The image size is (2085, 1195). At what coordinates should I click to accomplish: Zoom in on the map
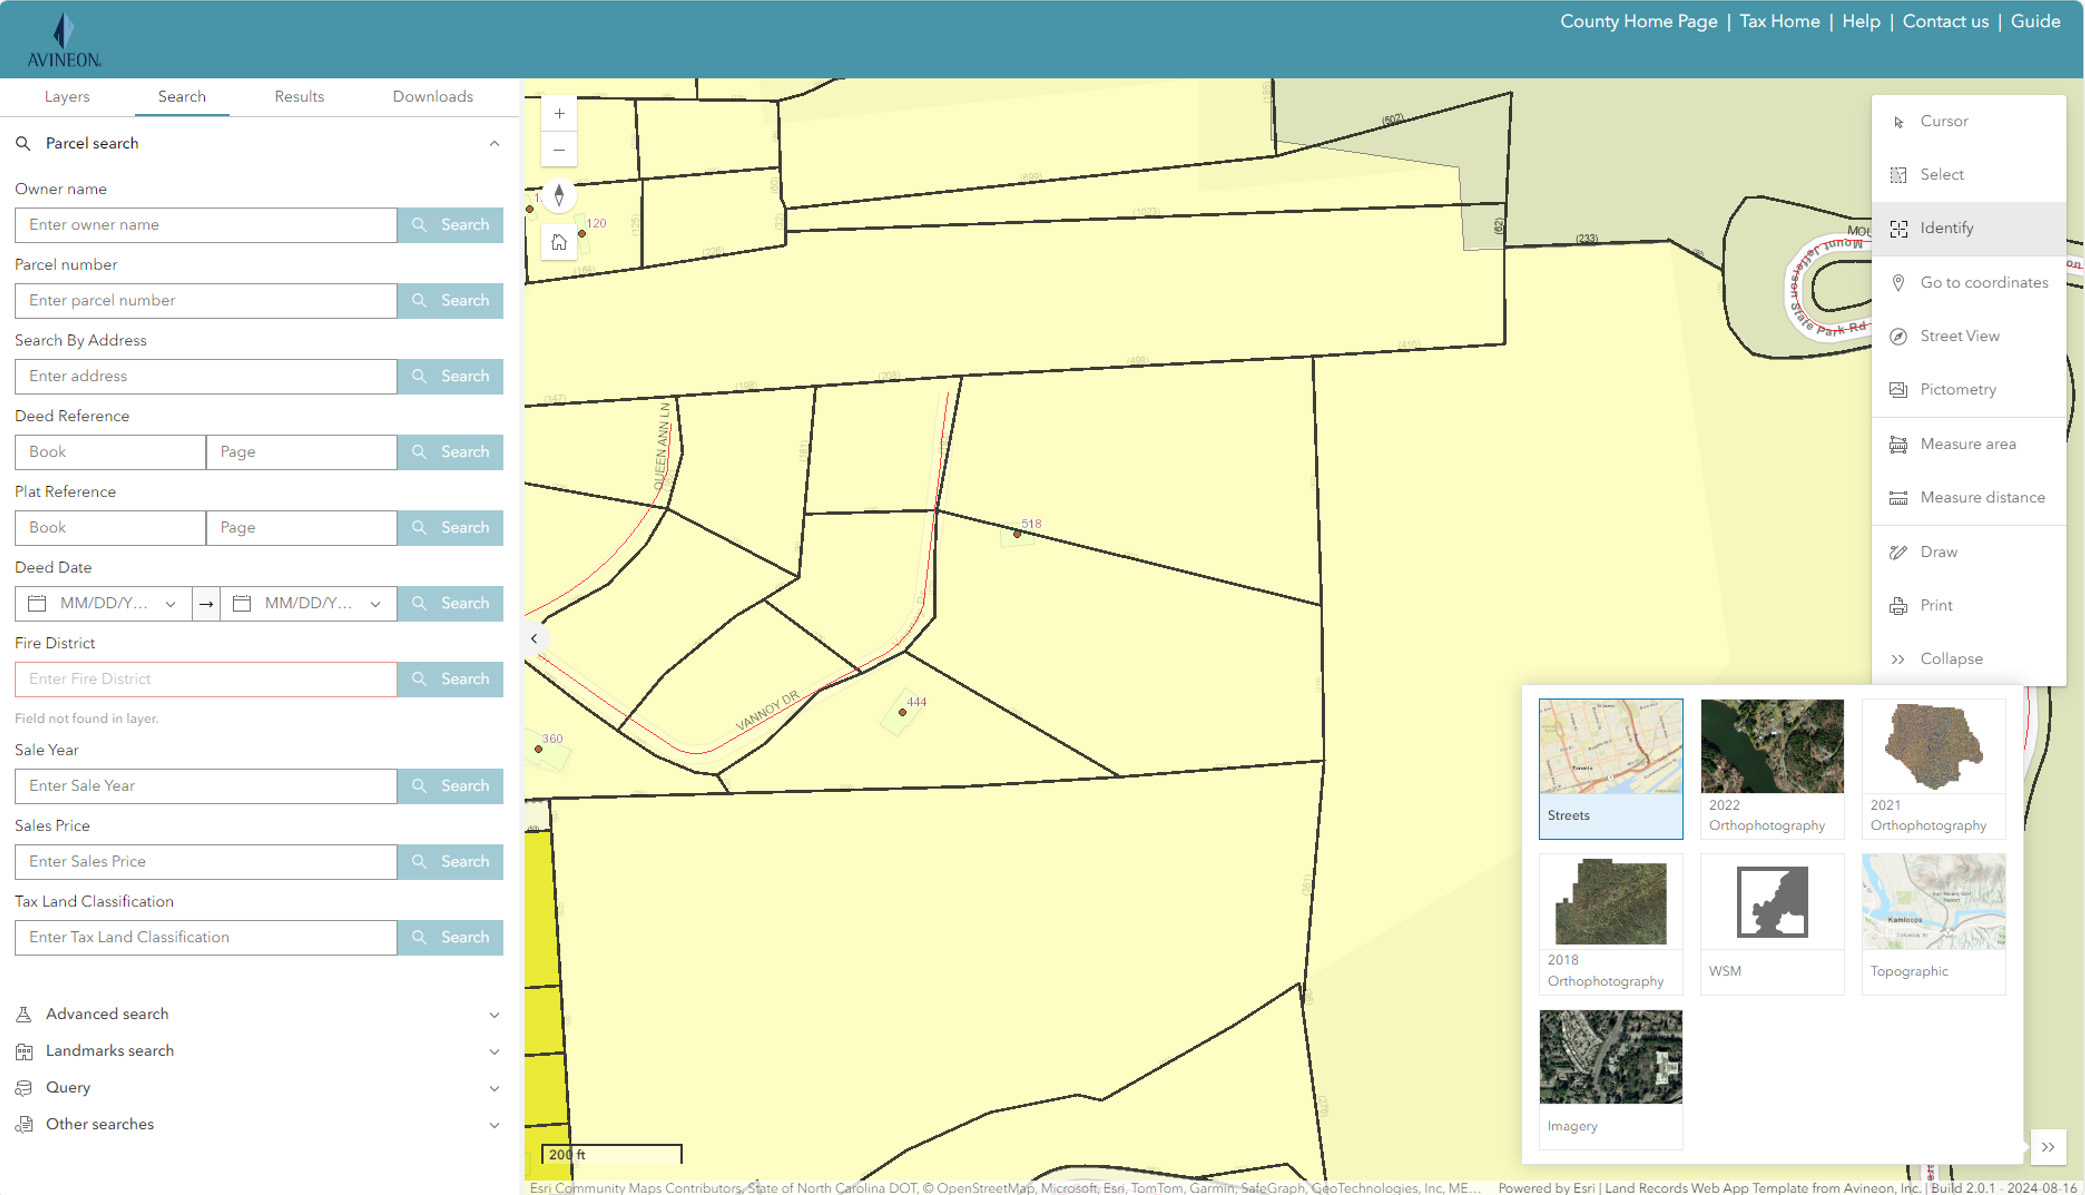(x=559, y=113)
